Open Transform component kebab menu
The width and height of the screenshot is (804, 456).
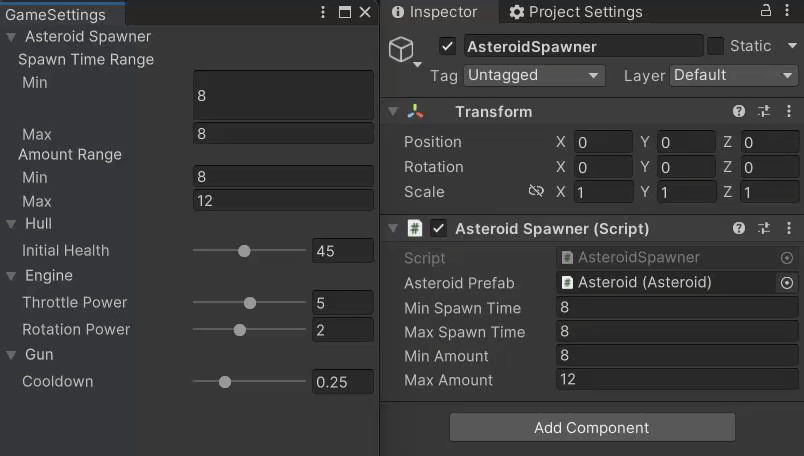click(x=789, y=111)
